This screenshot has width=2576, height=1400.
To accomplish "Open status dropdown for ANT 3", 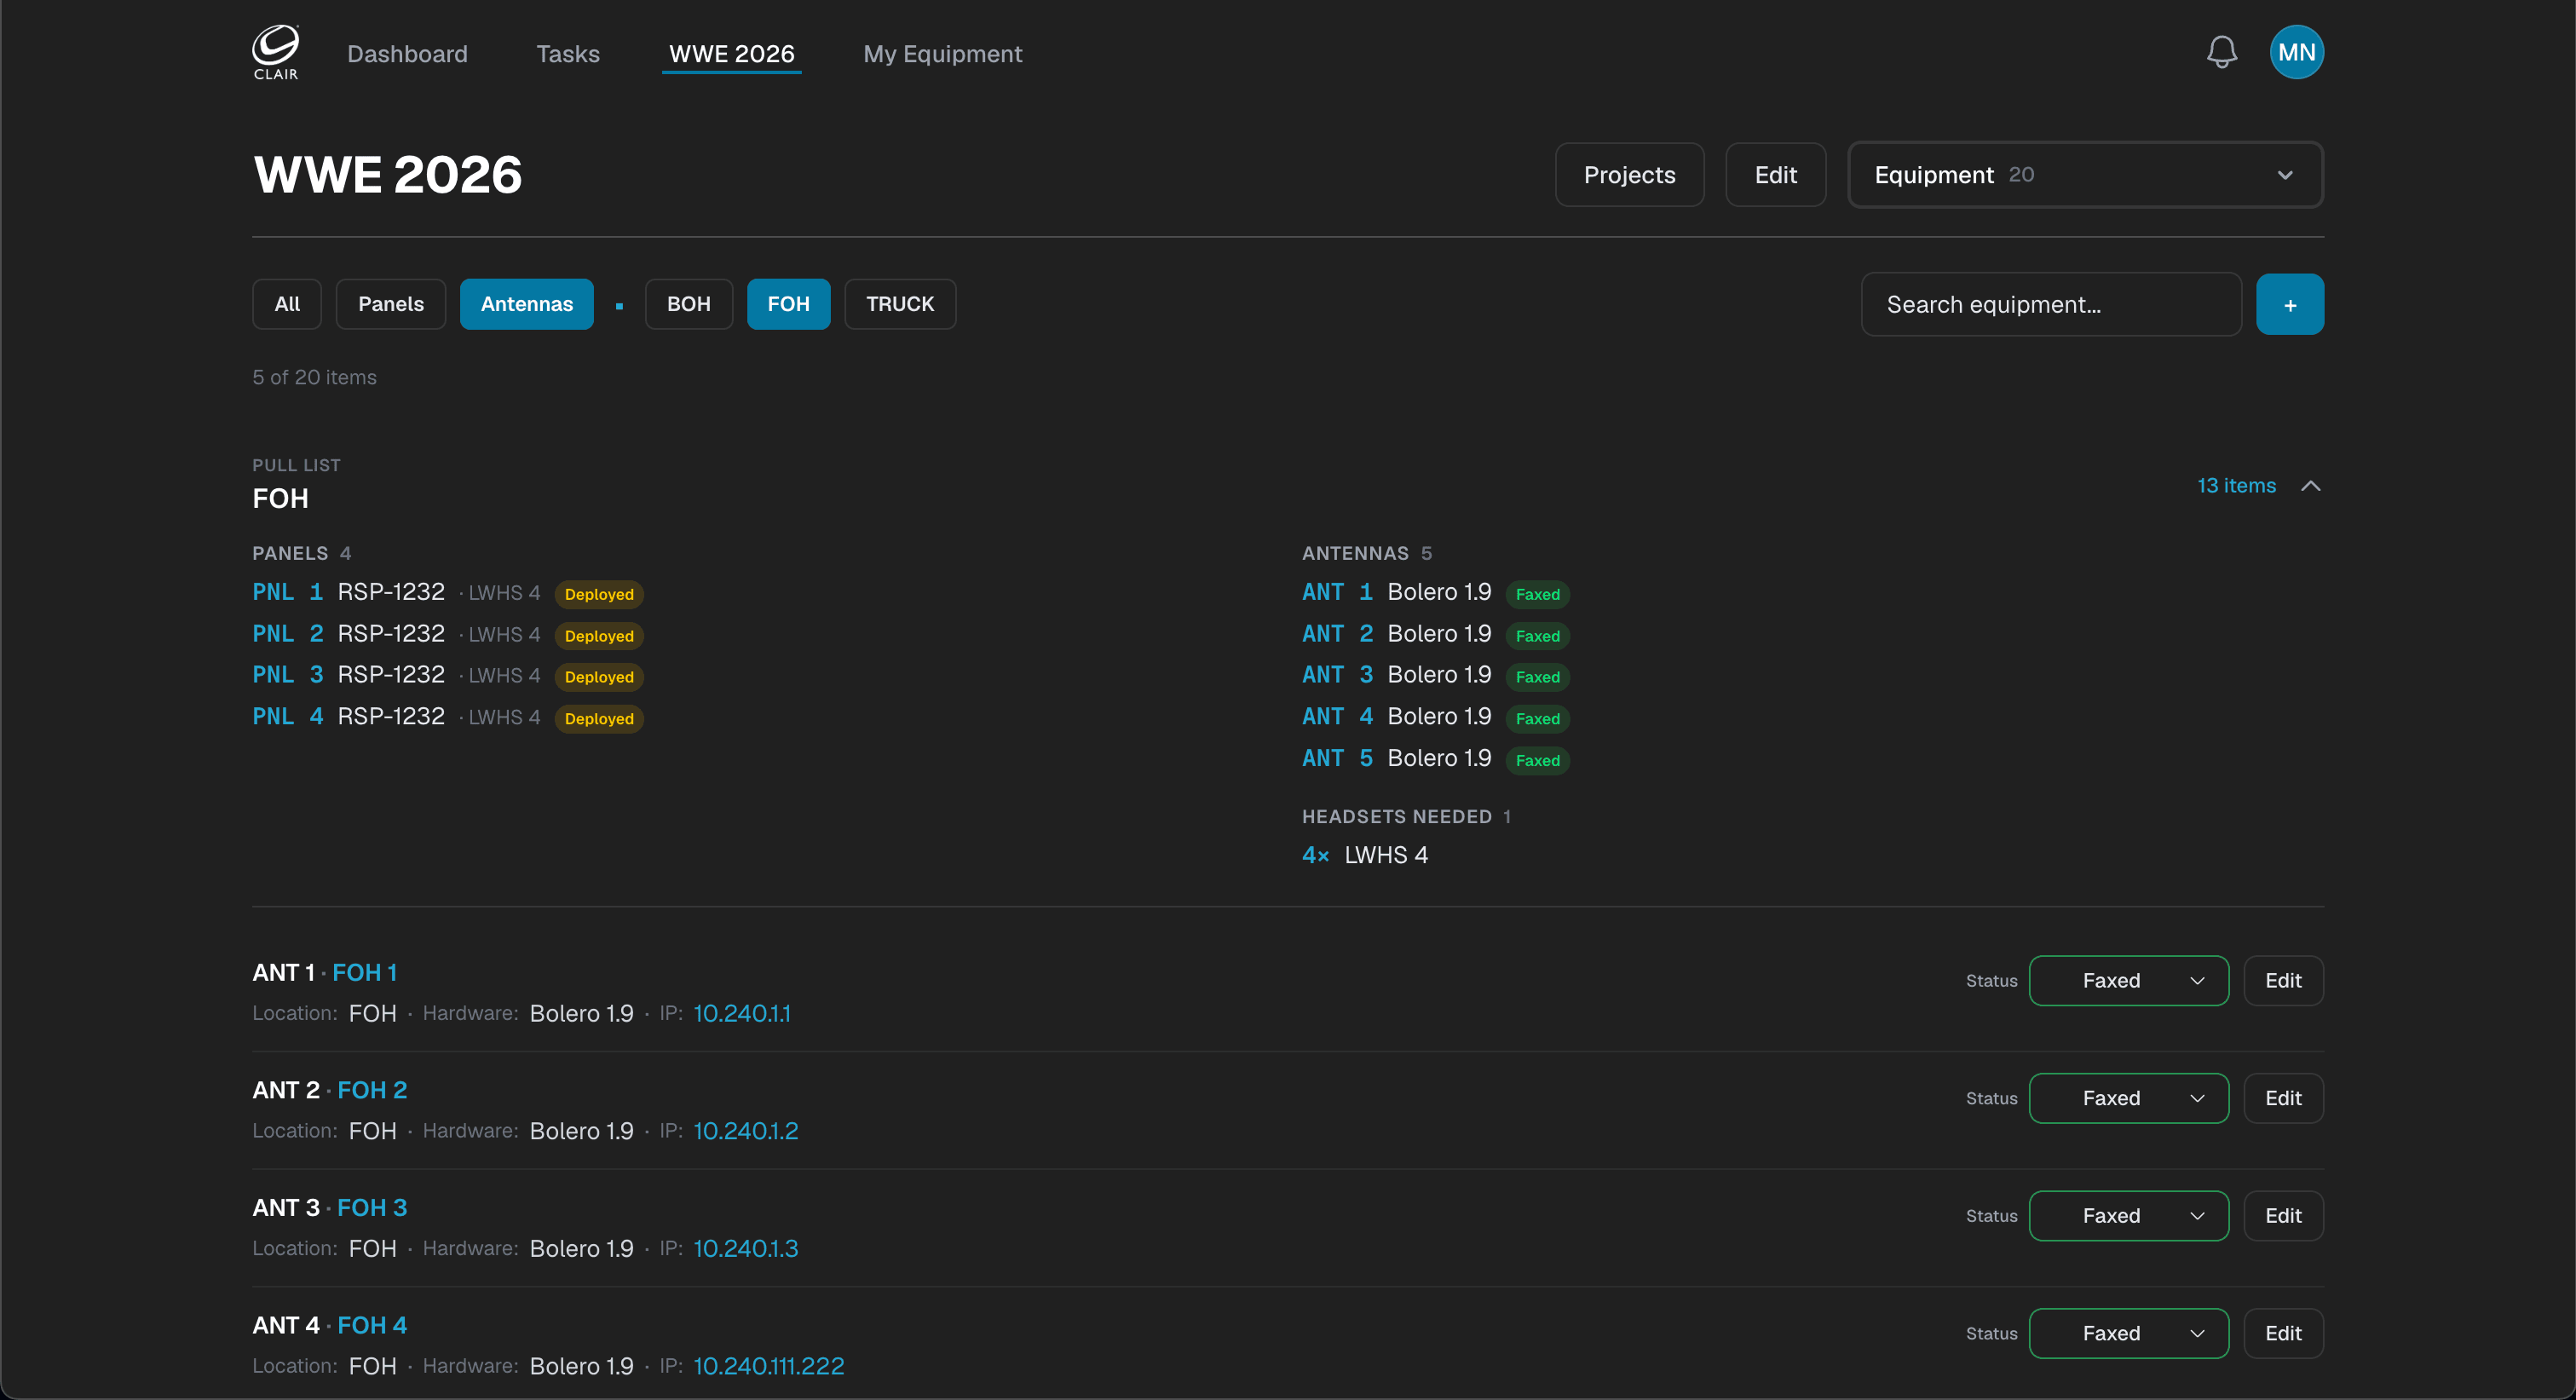I will click(2128, 1216).
